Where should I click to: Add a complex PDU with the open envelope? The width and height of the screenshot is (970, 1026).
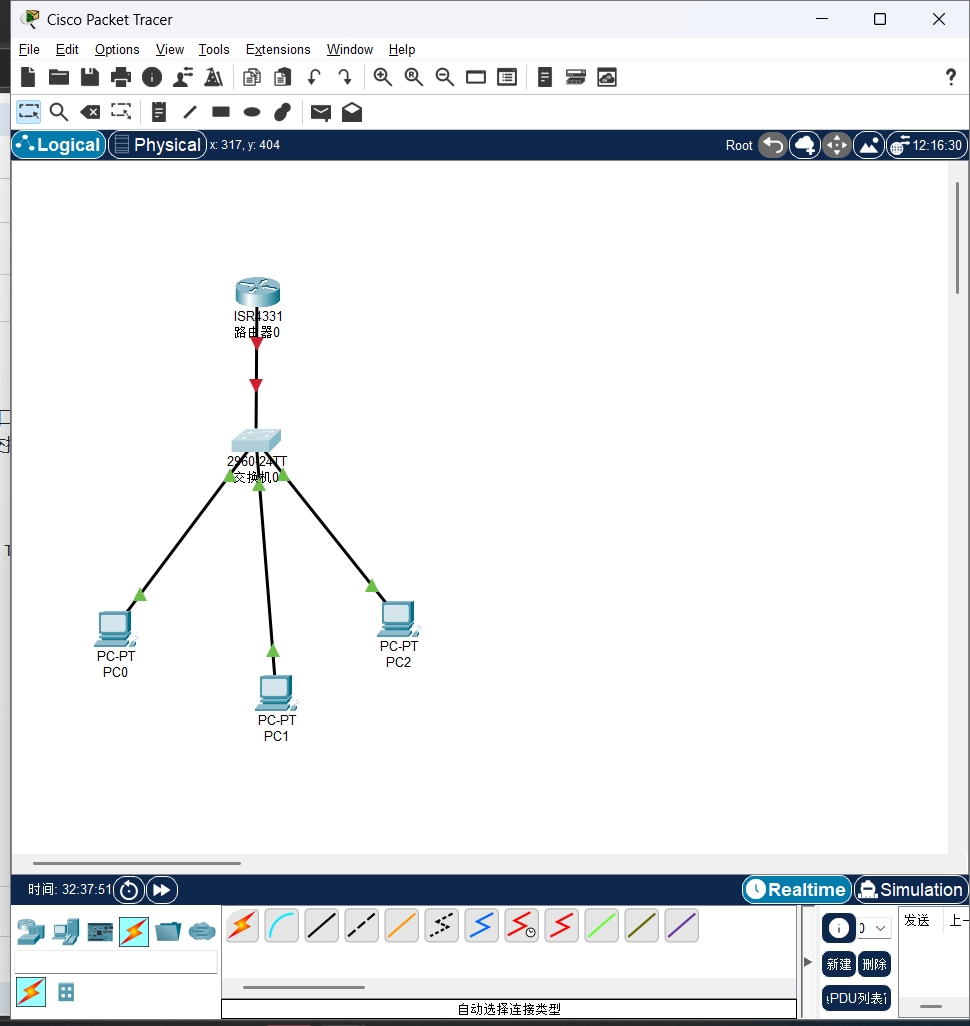tap(352, 112)
